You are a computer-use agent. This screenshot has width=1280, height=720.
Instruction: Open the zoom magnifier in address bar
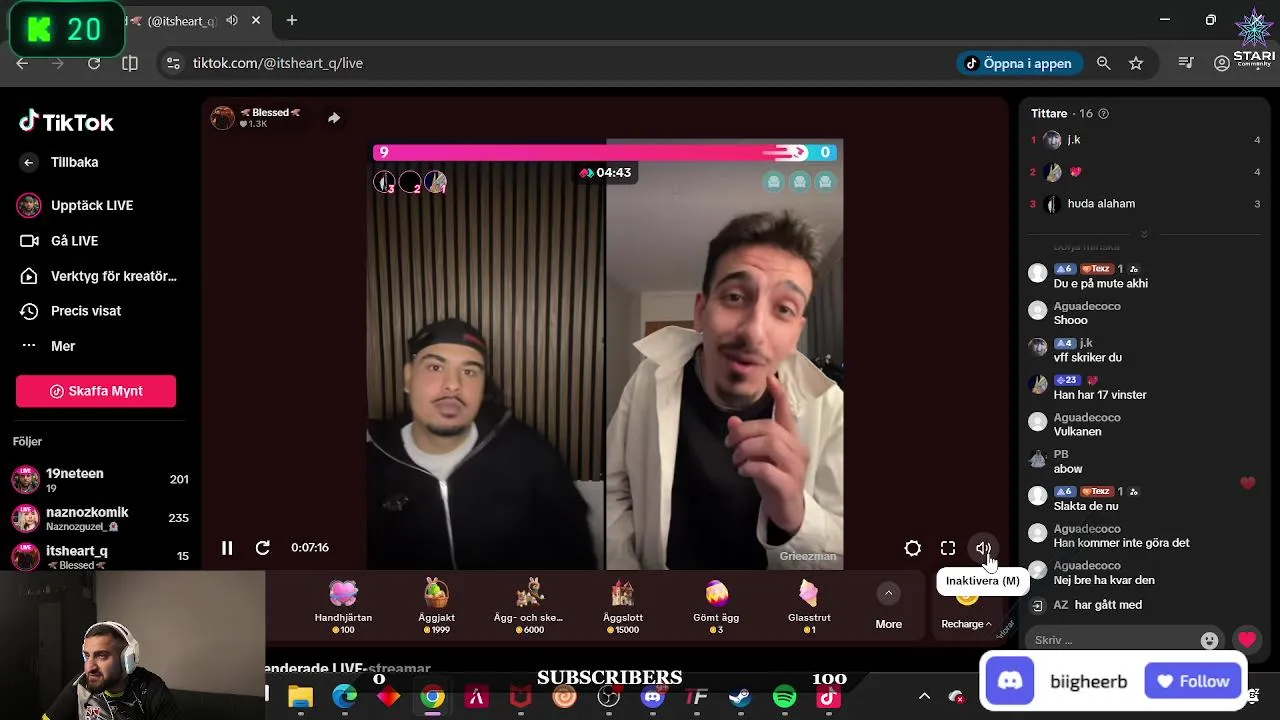pos(1103,63)
